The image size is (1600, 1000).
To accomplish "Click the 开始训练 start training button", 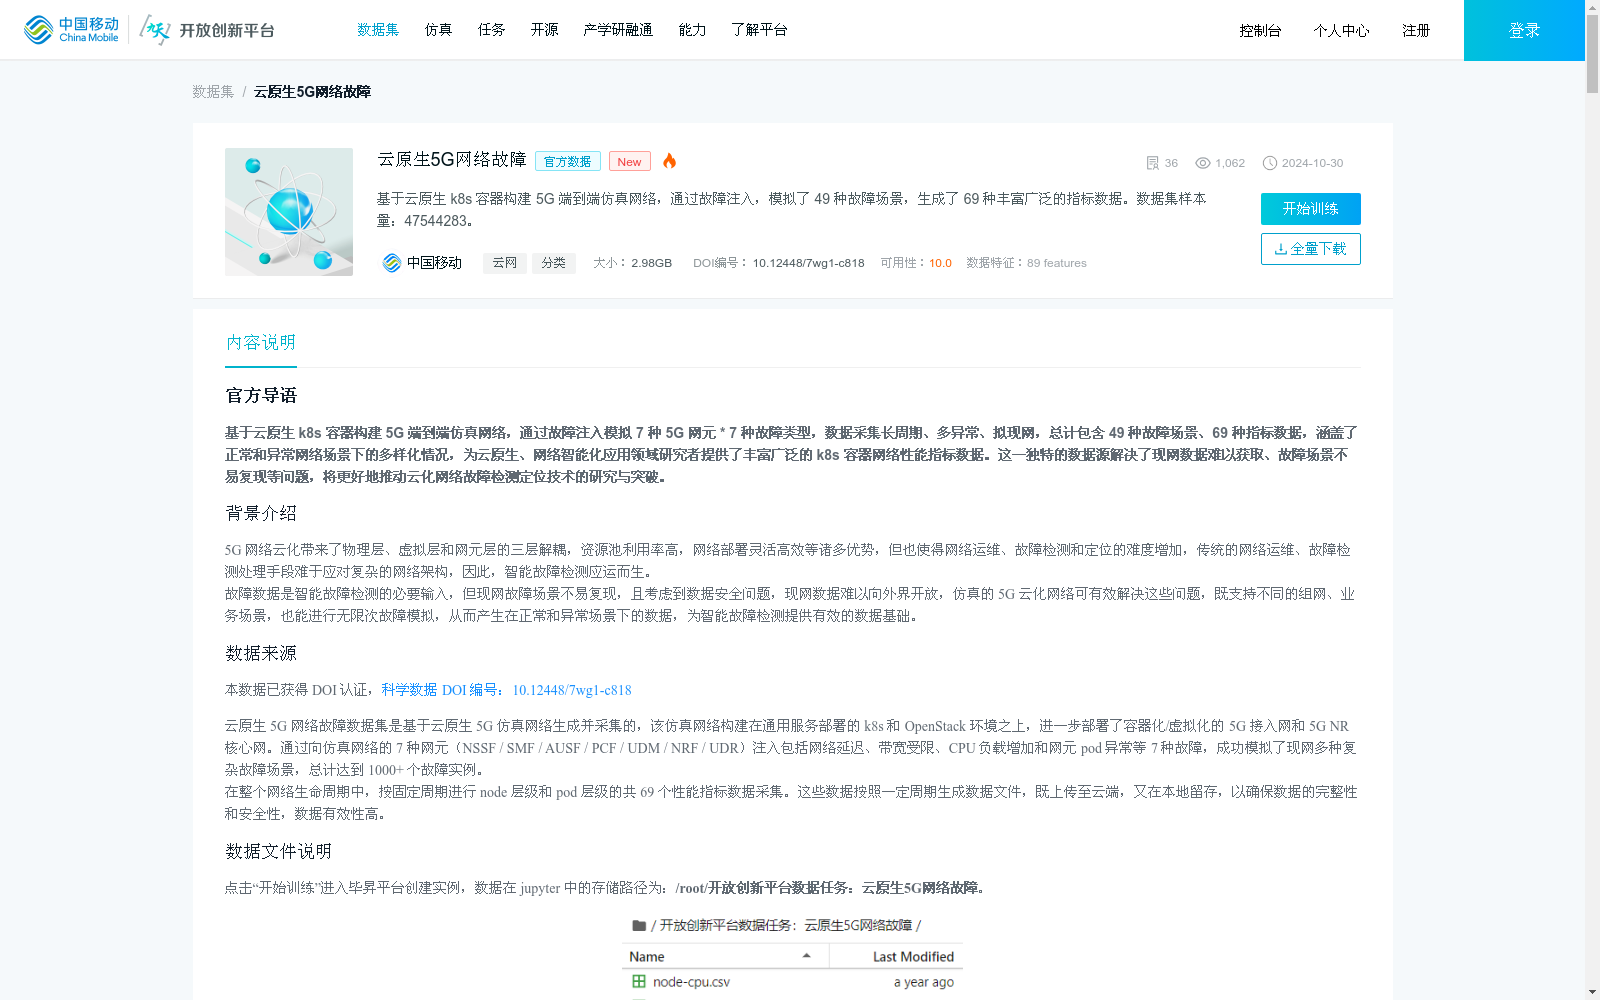I will pyautogui.click(x=1311, y=209).
